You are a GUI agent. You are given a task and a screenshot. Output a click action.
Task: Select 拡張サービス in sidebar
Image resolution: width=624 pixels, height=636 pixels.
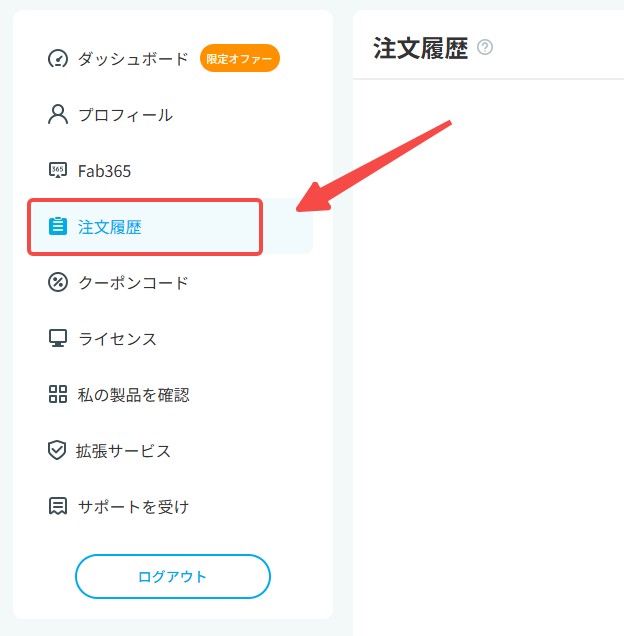(x=125, y=451)
